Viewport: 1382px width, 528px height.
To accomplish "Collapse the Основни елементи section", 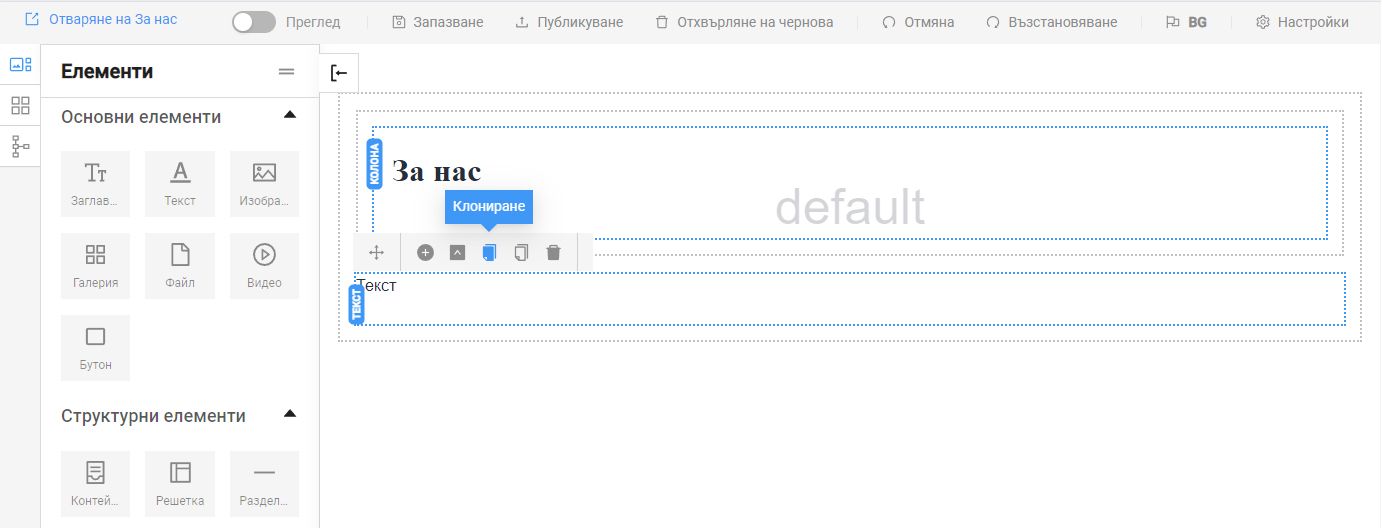I will tap(290, 116).
